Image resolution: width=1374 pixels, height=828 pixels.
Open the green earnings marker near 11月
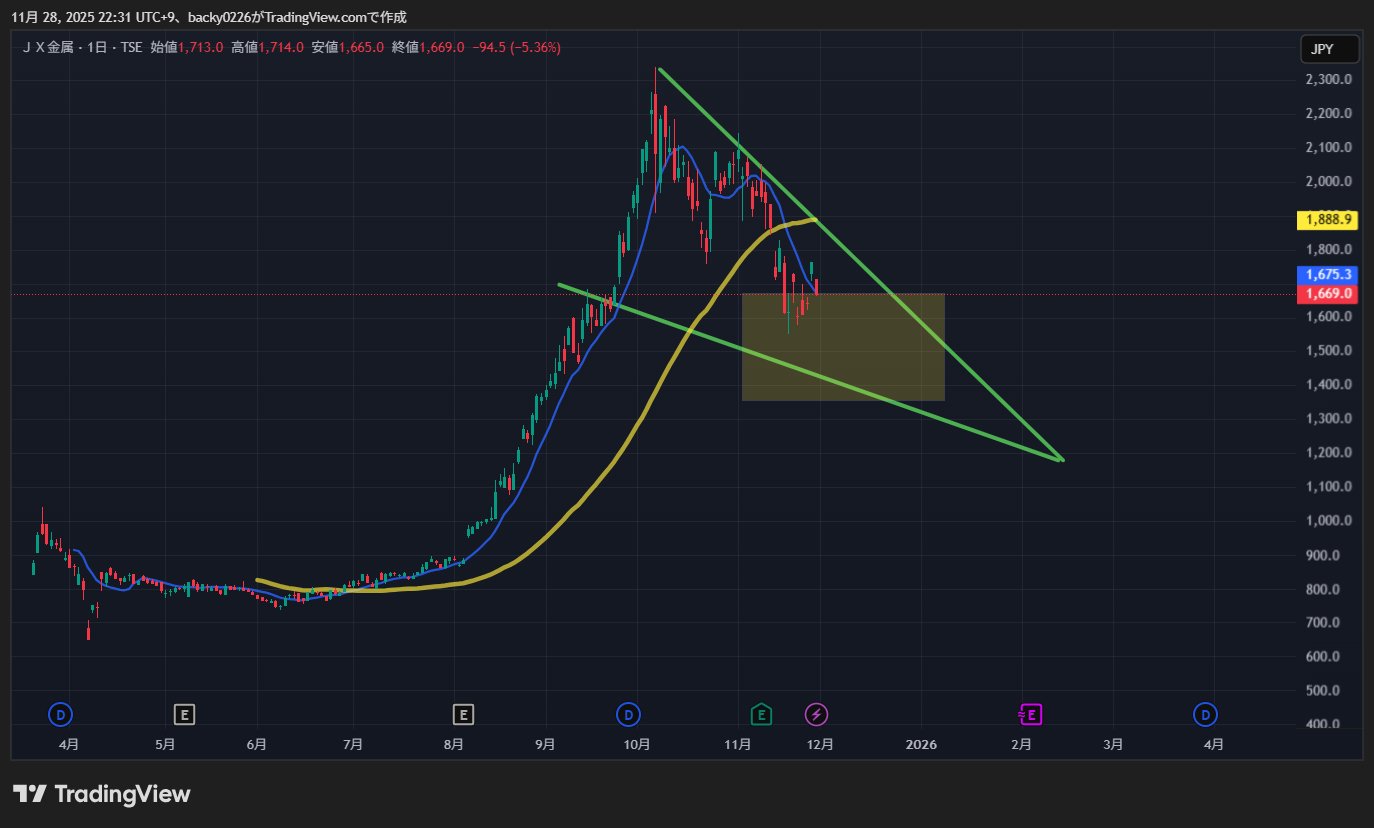762,714
